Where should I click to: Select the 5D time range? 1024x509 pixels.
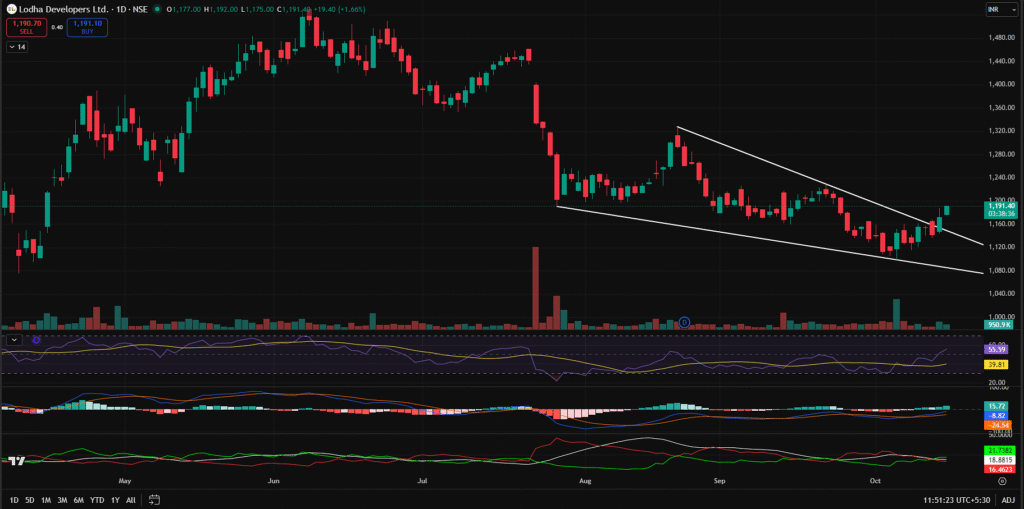click(30, 499)
